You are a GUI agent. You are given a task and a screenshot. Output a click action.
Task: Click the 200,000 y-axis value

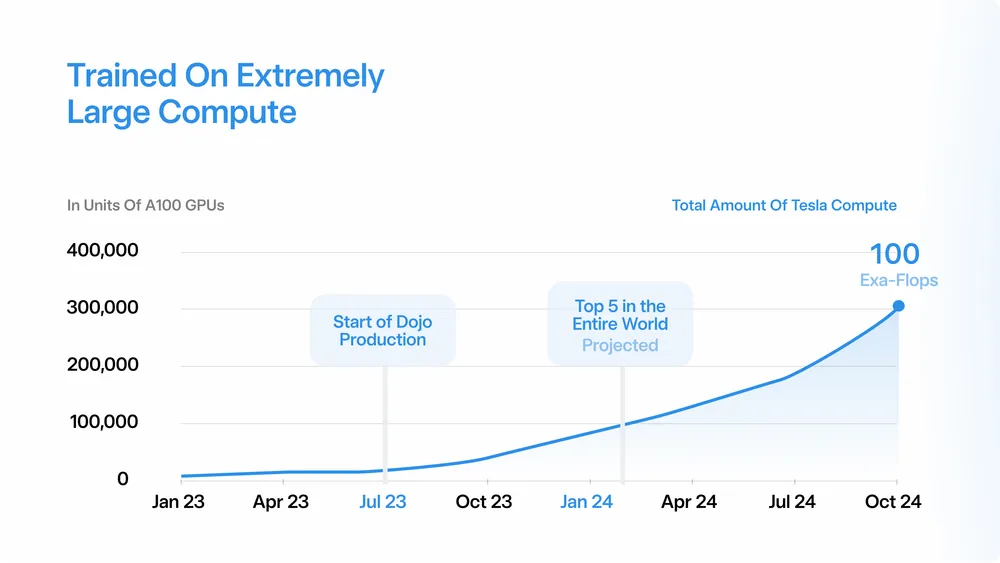(103, 365)
